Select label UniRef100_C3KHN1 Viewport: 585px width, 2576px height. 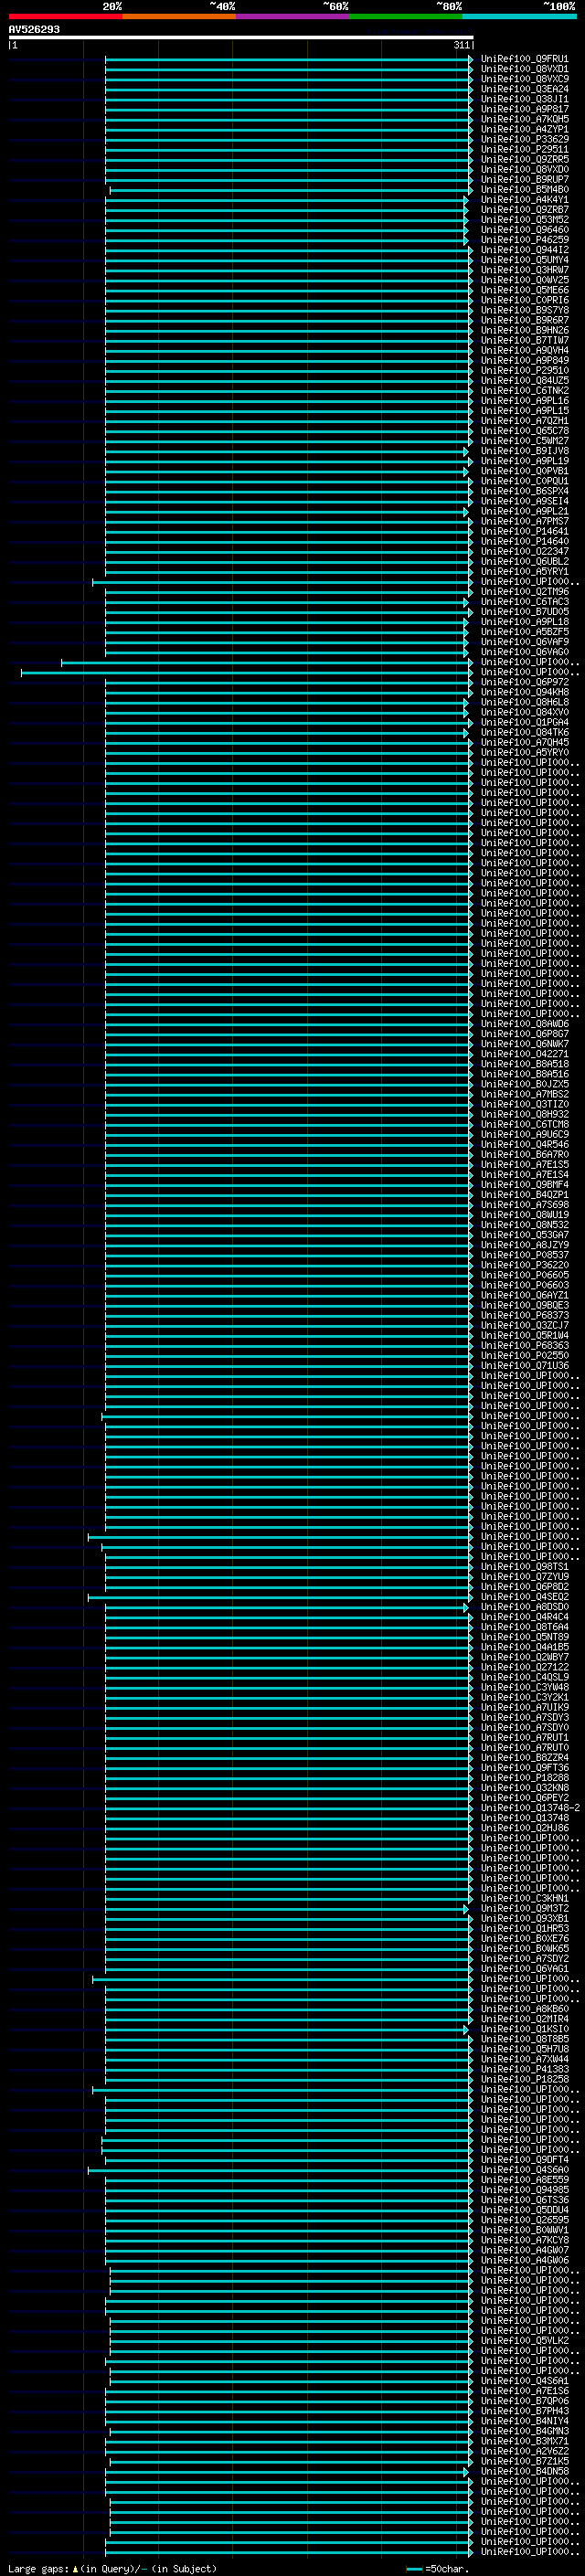524,1898
